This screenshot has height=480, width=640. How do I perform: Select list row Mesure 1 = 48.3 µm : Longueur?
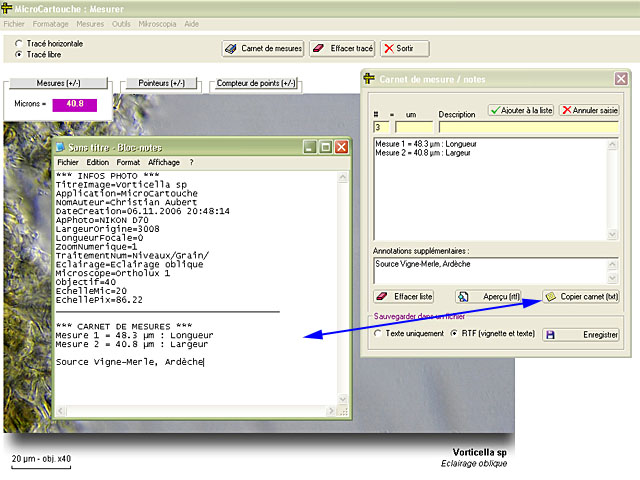(x=426, y=144)
